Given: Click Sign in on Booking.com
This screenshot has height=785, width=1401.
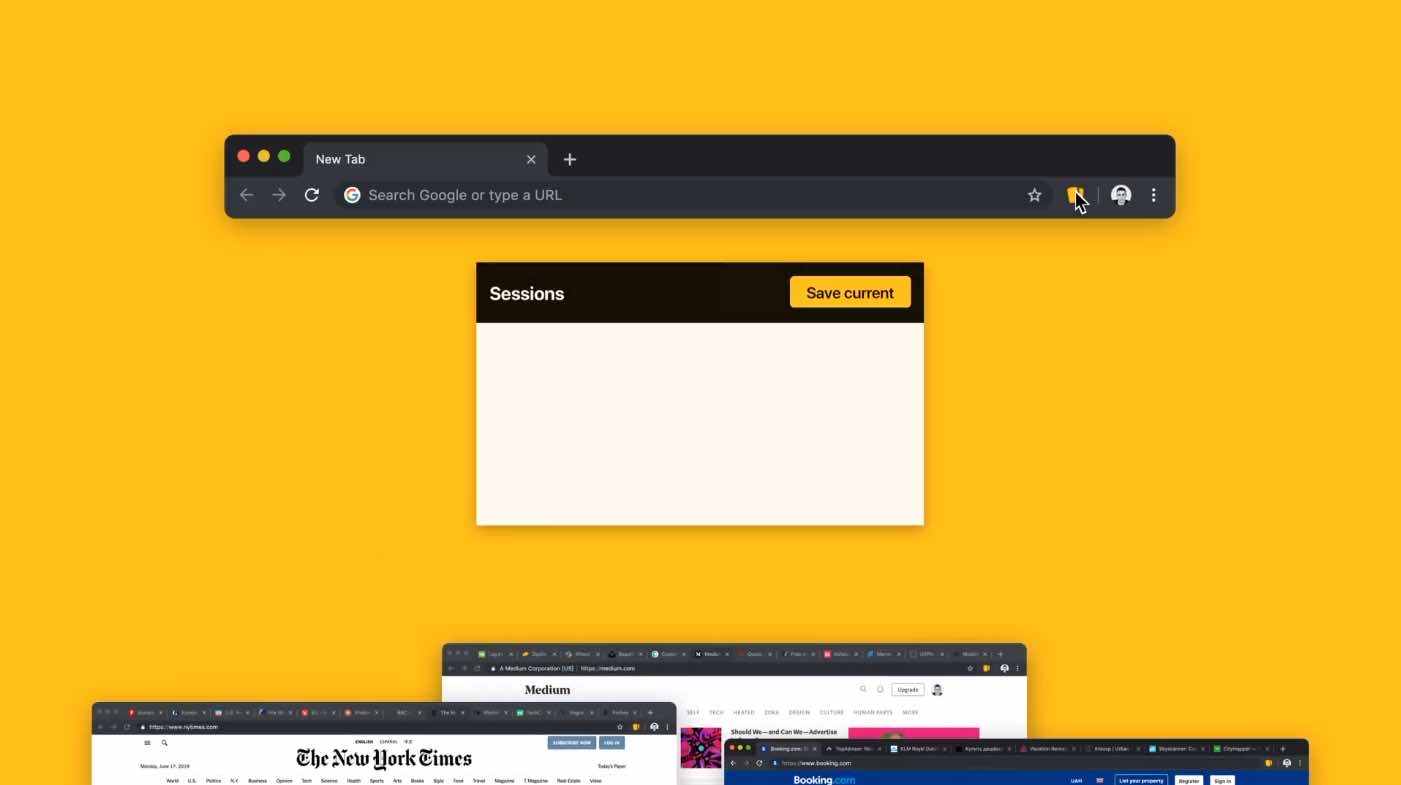Looking at the screenshot, I should point(1222,780).
